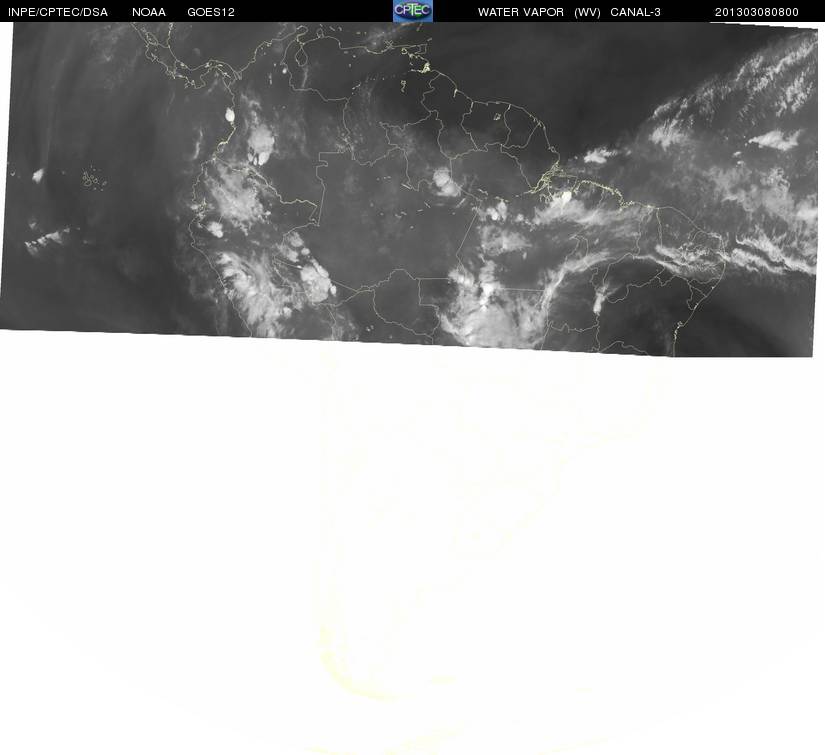Click the 201303080800 timestamp
825x755 pixels.
tap(757, 12)
